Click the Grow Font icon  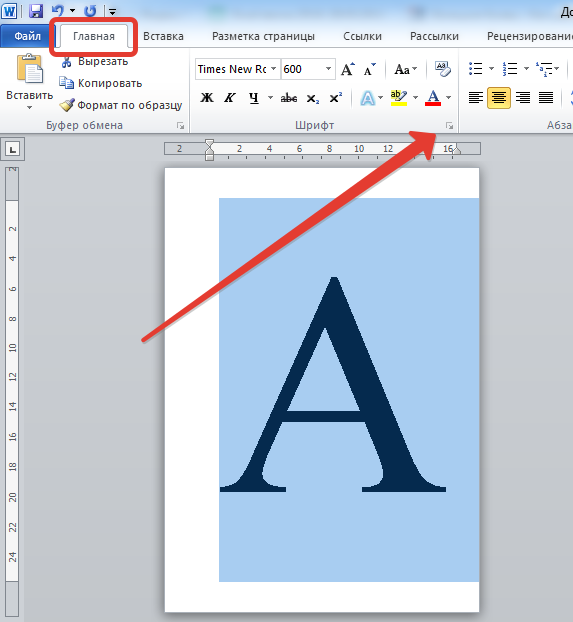(348, 69)
